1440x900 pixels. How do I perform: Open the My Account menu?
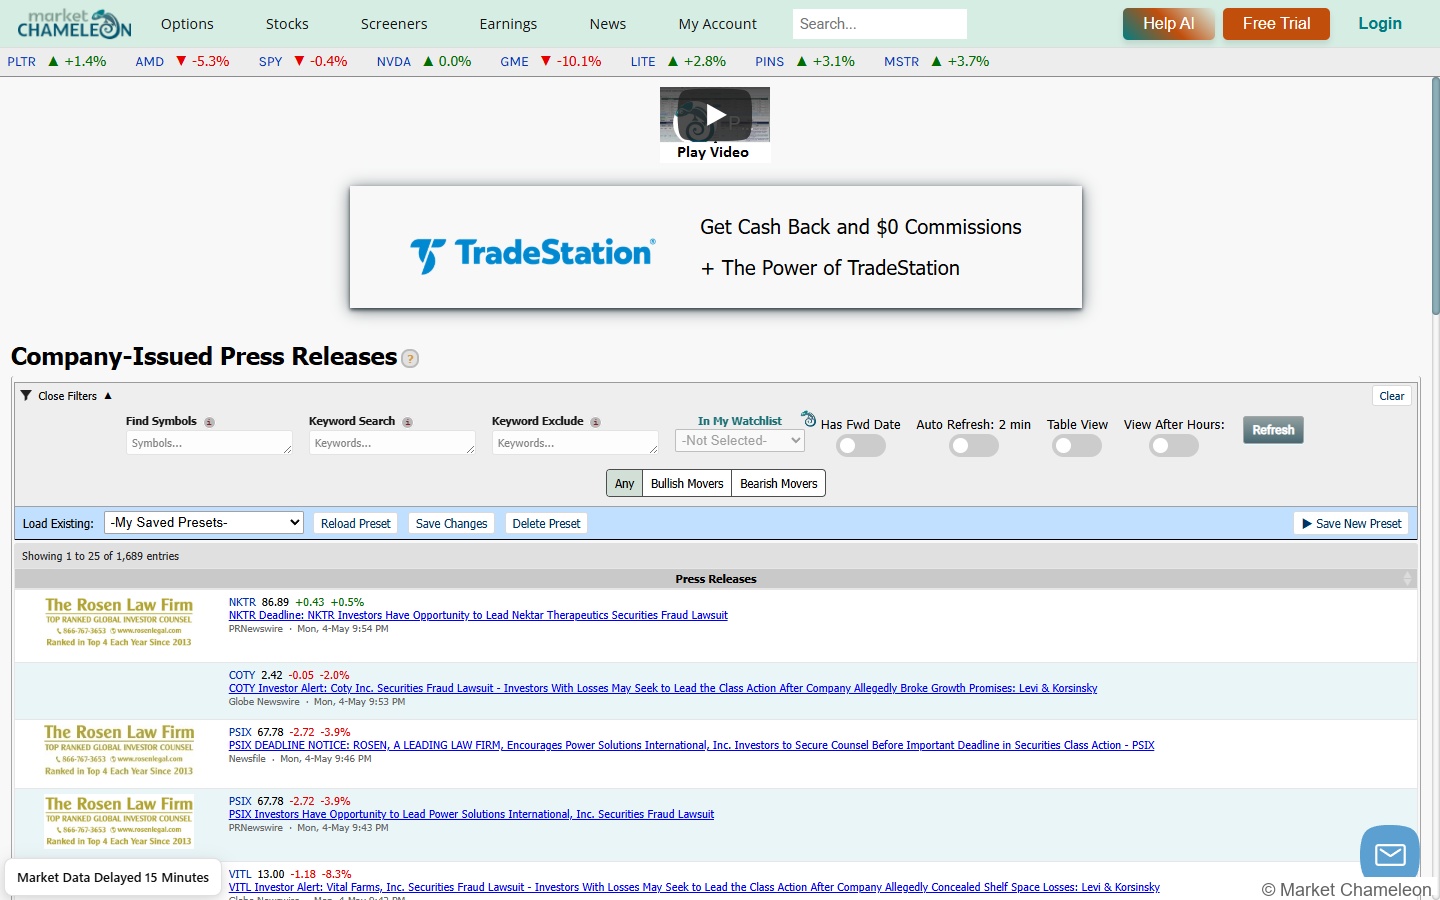click(718, 24)
